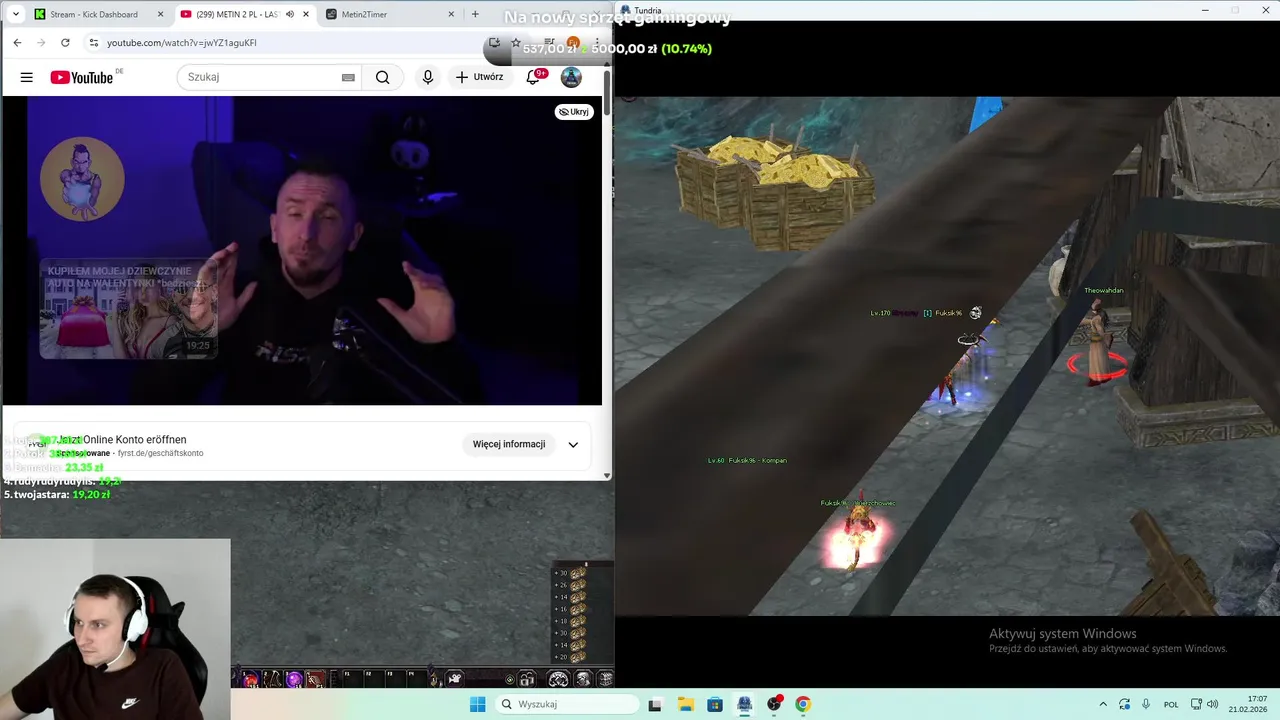Go back in Chrome
This screenshot has width=1280, height=720.
pos(17,43)
